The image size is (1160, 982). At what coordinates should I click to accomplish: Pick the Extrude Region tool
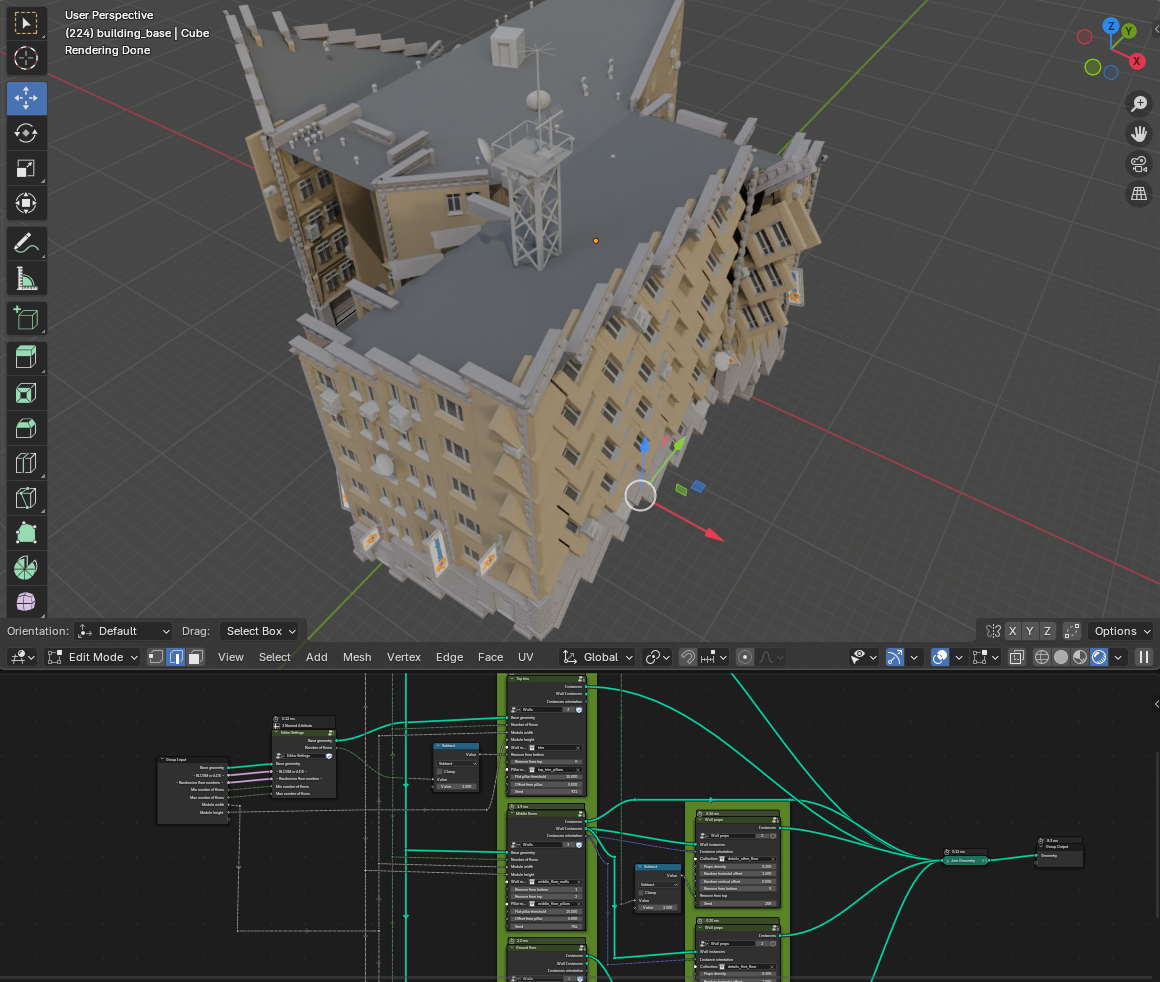pos(26,357)
